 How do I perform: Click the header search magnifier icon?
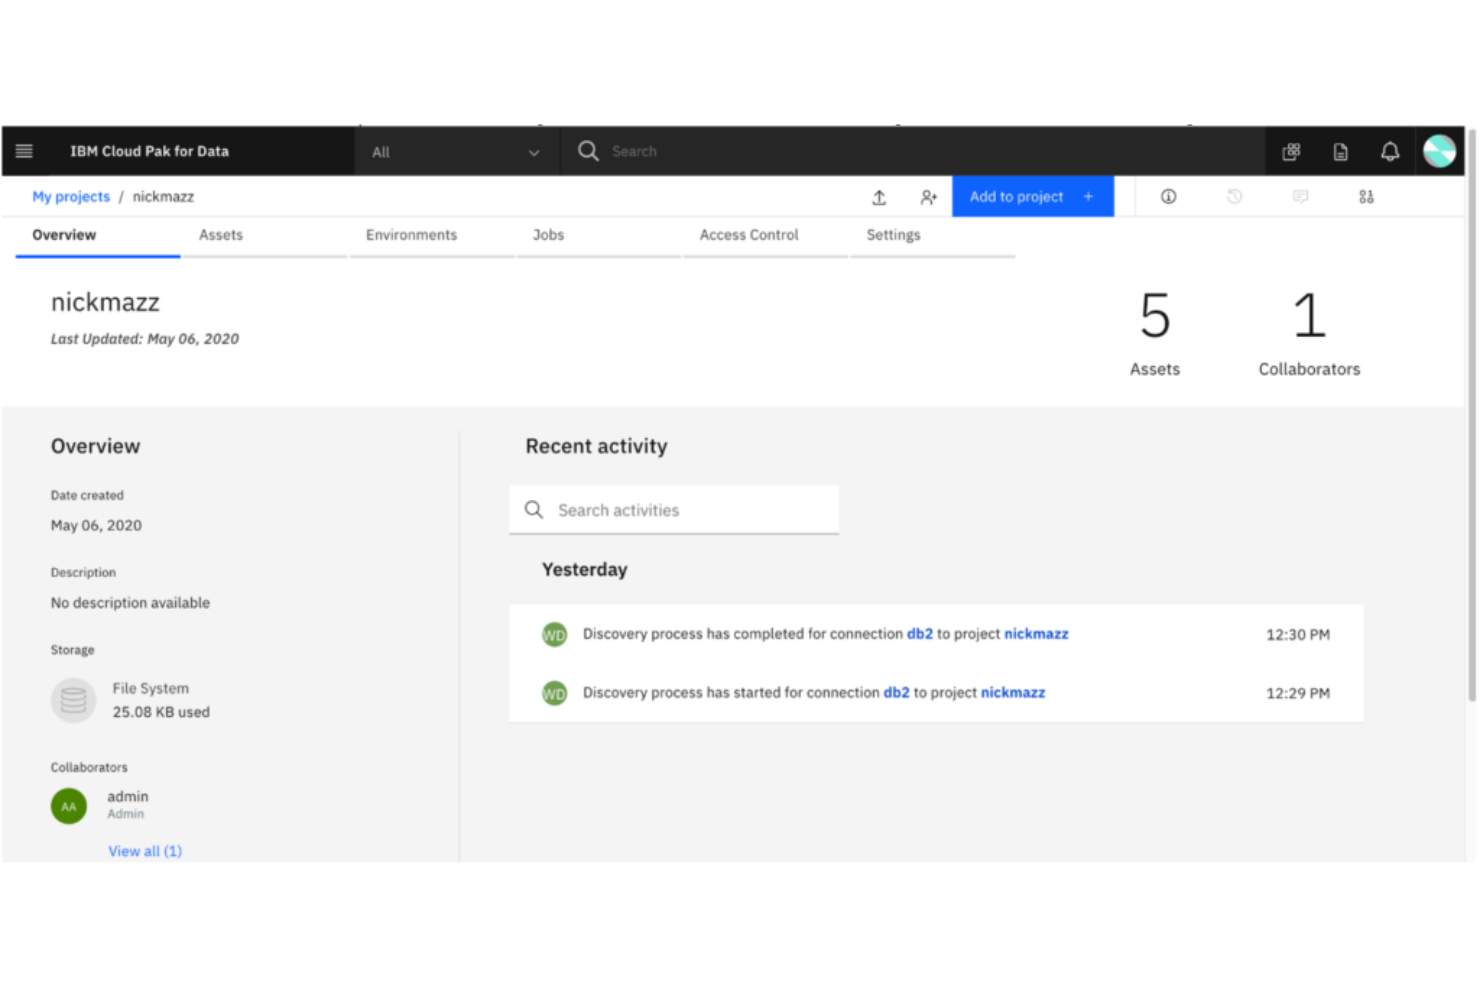tap(588, 151)
